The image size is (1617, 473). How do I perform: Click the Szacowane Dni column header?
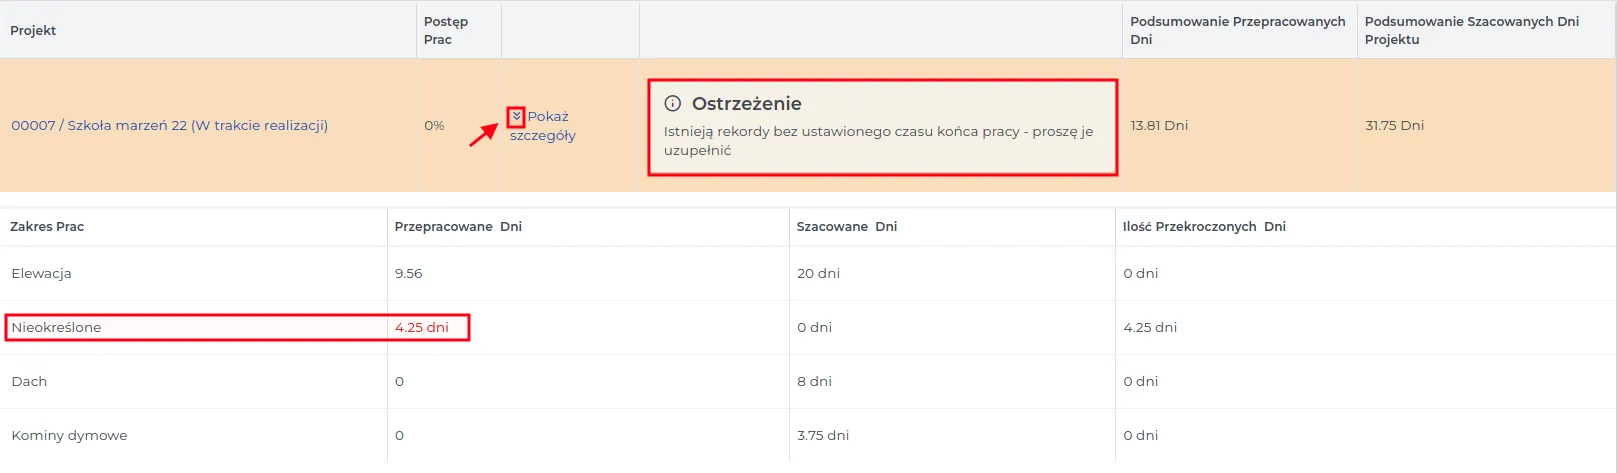click(x=847, y=226)
